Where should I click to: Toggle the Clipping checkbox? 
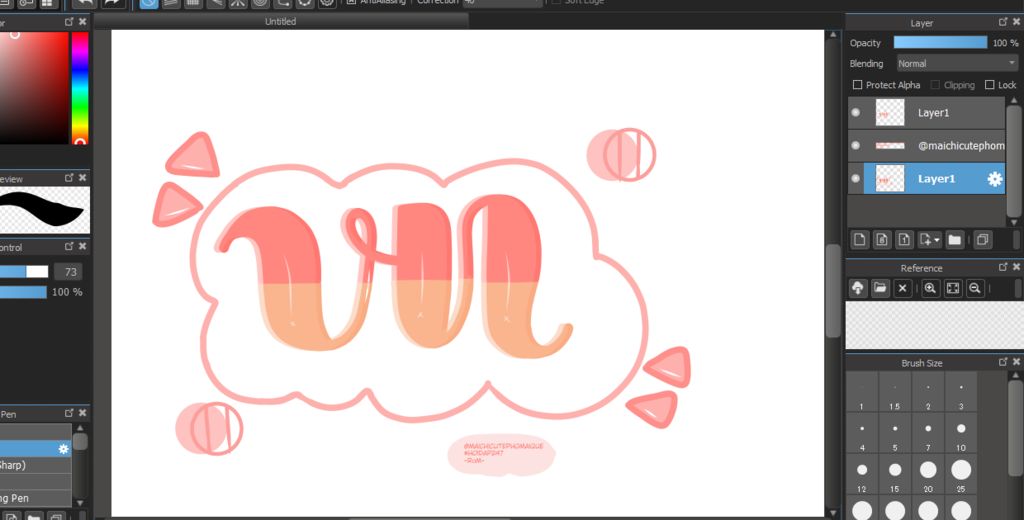click(935, 85)
